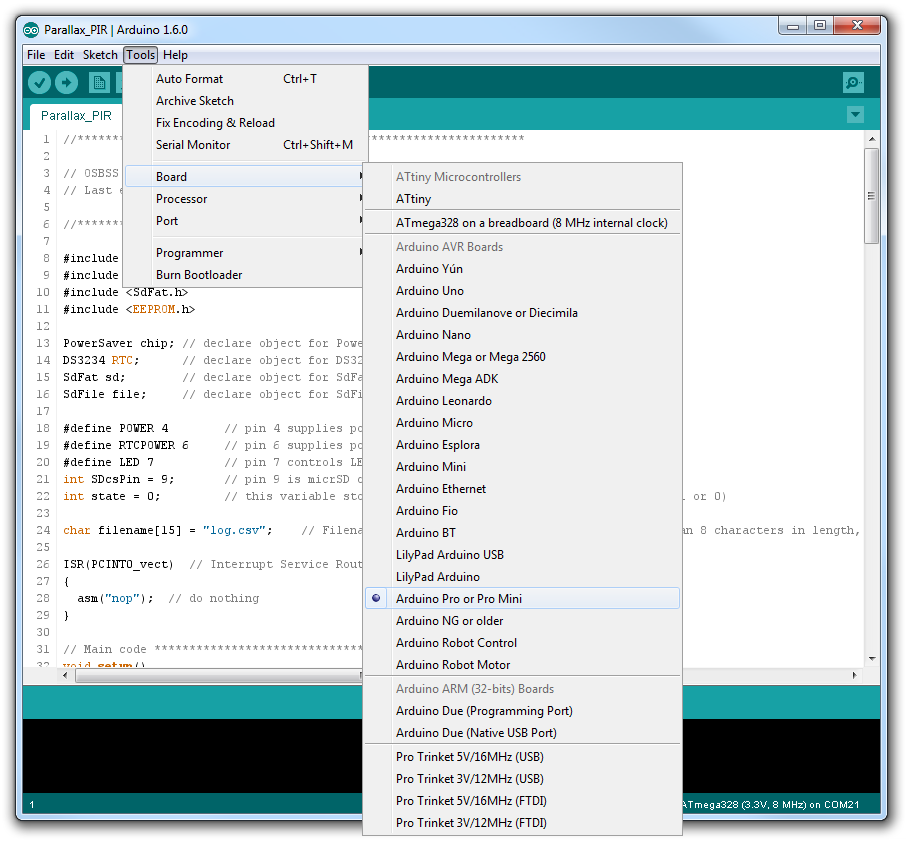Open Serial Monitor magnifier icon in toolbar
910x844 pixels.
click(853, 82)
